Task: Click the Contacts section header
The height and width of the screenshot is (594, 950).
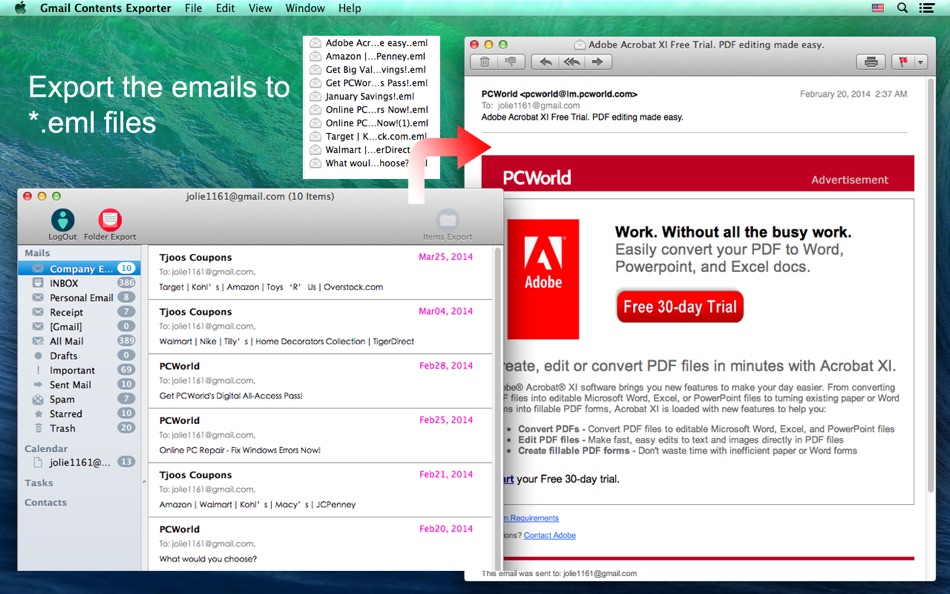Action: coord(45,502)
